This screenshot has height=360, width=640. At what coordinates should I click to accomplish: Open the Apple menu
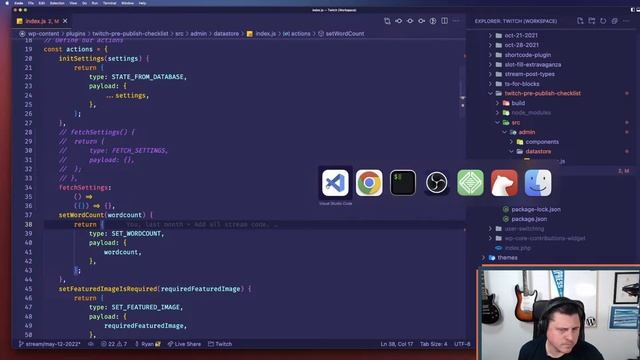click(7, 3)
